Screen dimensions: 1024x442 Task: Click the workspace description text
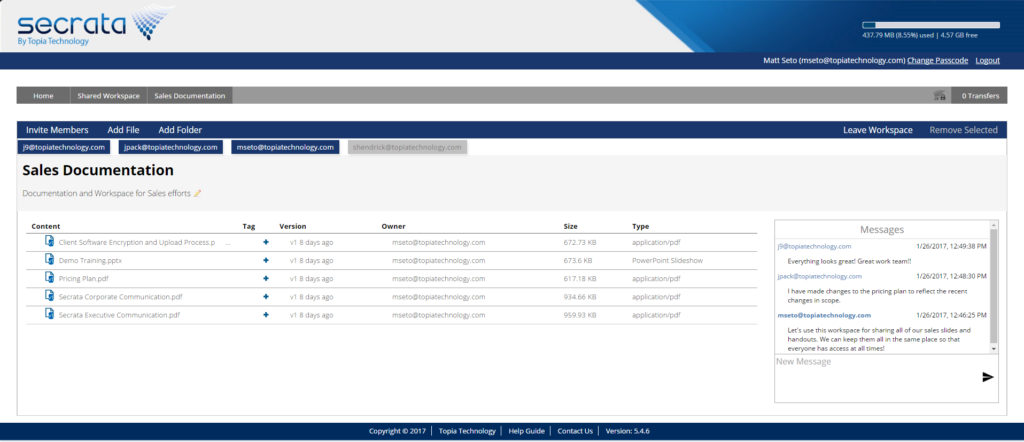point(106,193)
